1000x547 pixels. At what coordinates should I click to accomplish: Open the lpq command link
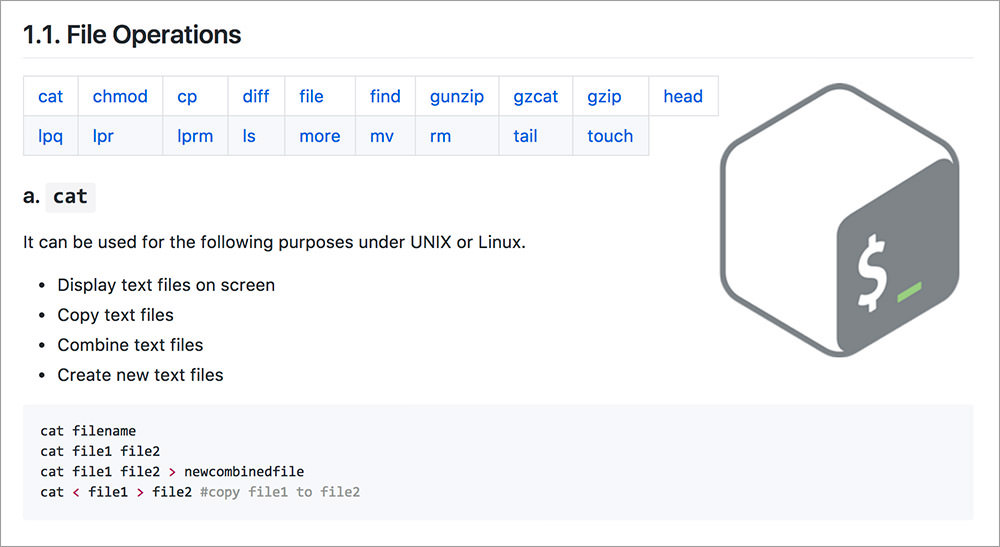pos(51,137)
